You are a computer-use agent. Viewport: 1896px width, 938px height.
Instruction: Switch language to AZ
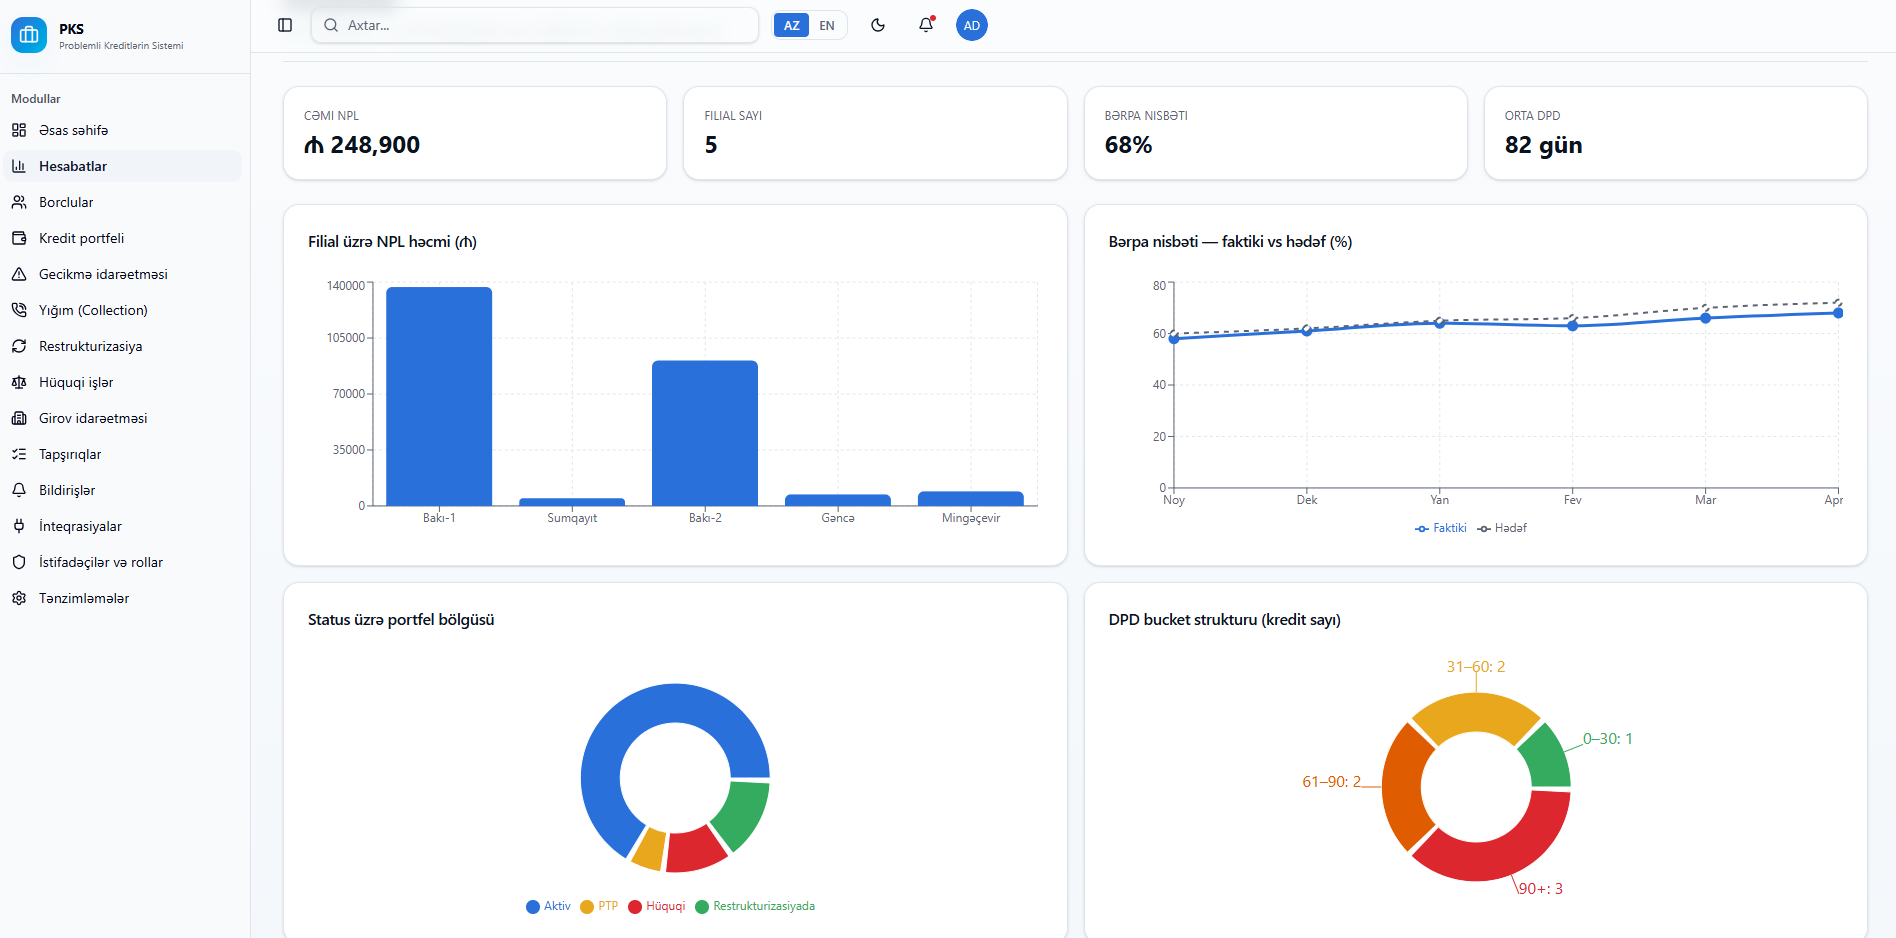(x=791, y=25)
